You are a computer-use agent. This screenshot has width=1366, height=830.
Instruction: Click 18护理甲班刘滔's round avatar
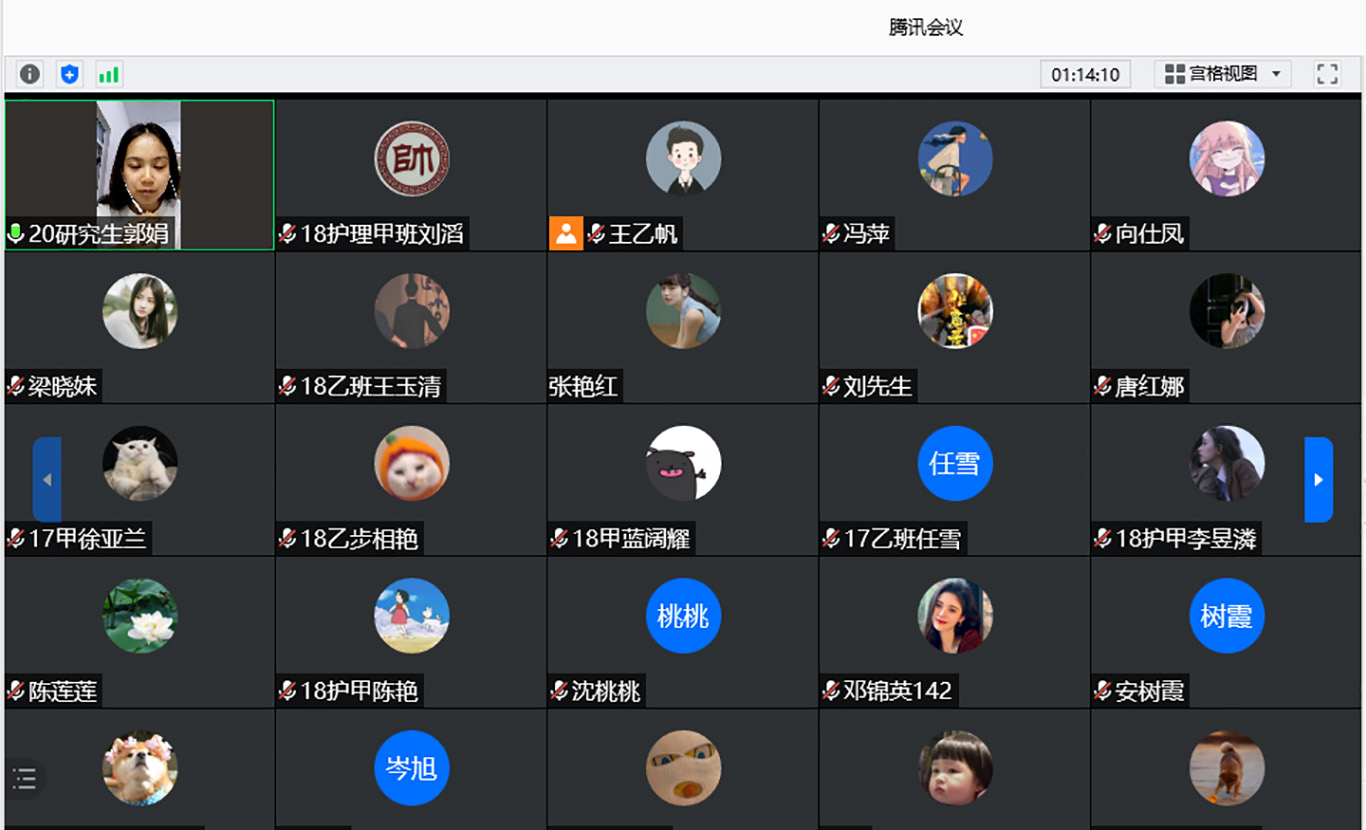pos(411,159)
